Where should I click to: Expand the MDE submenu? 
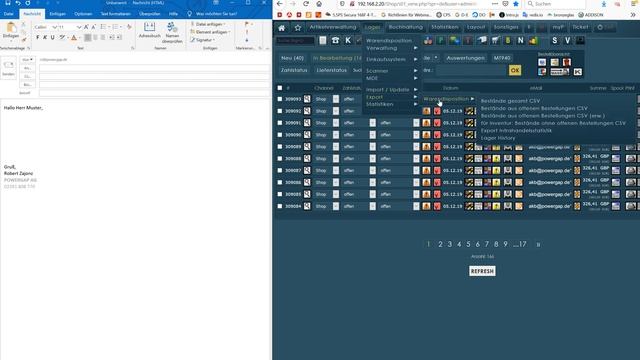click(x=391, y=78)
